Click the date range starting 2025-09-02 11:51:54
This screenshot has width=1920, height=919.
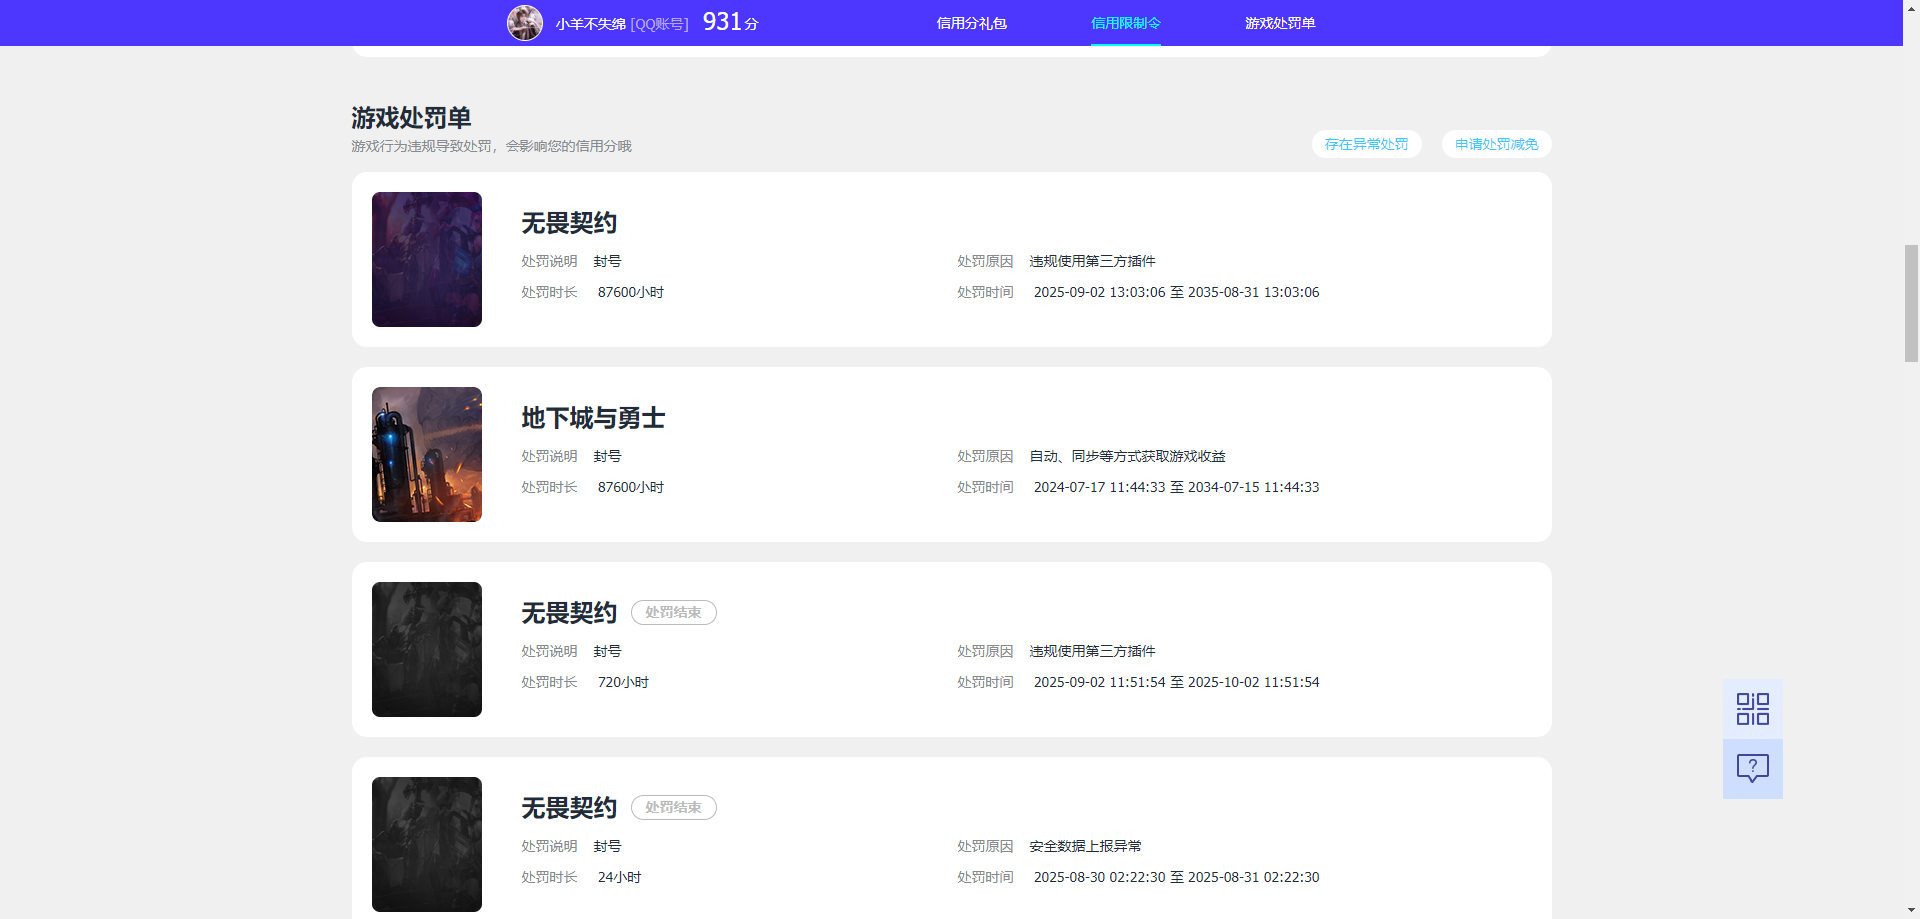tap(1177, 682)
